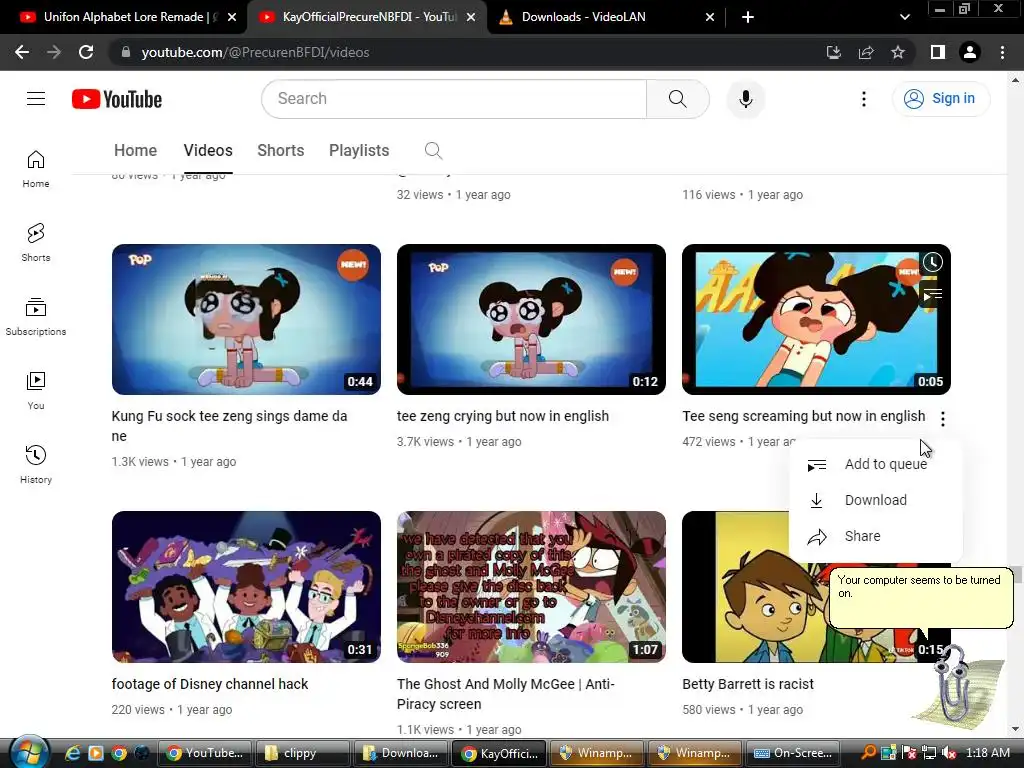Click '220 views' under Disney channel hack
The image size is (1024, 768).
tap(138, 709)
